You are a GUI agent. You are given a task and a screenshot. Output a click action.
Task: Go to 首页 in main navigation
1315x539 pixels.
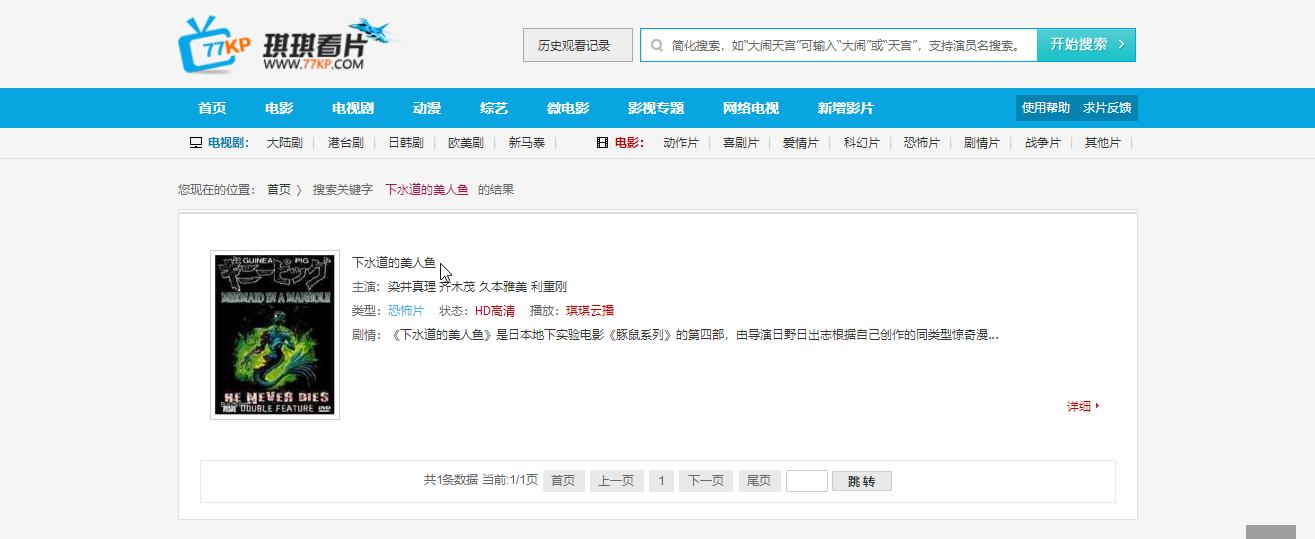tap(212, 108)
